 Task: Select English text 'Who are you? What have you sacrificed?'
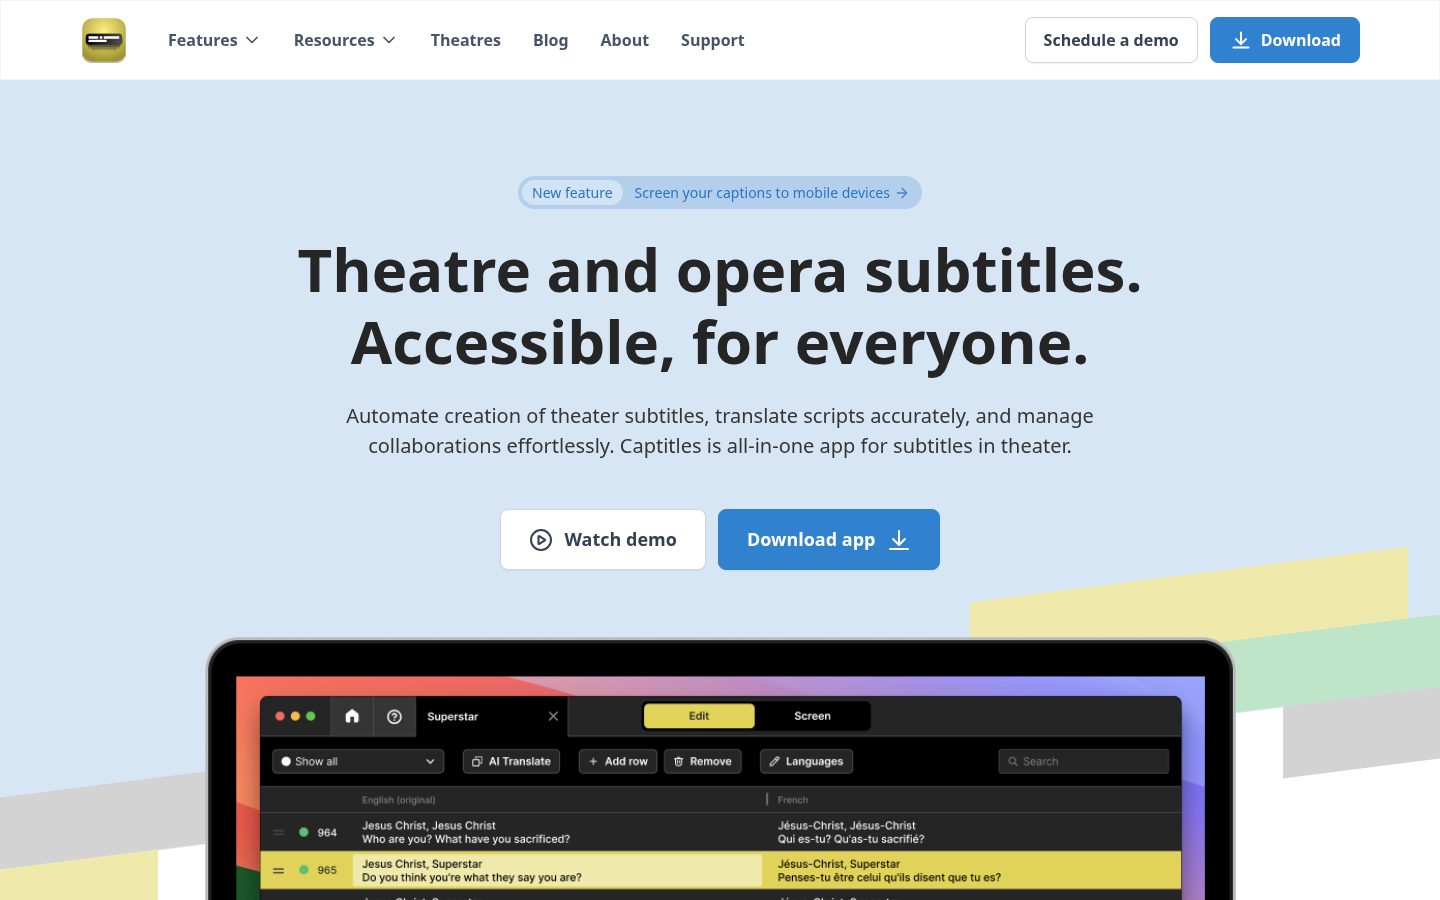tap(466, 839)
